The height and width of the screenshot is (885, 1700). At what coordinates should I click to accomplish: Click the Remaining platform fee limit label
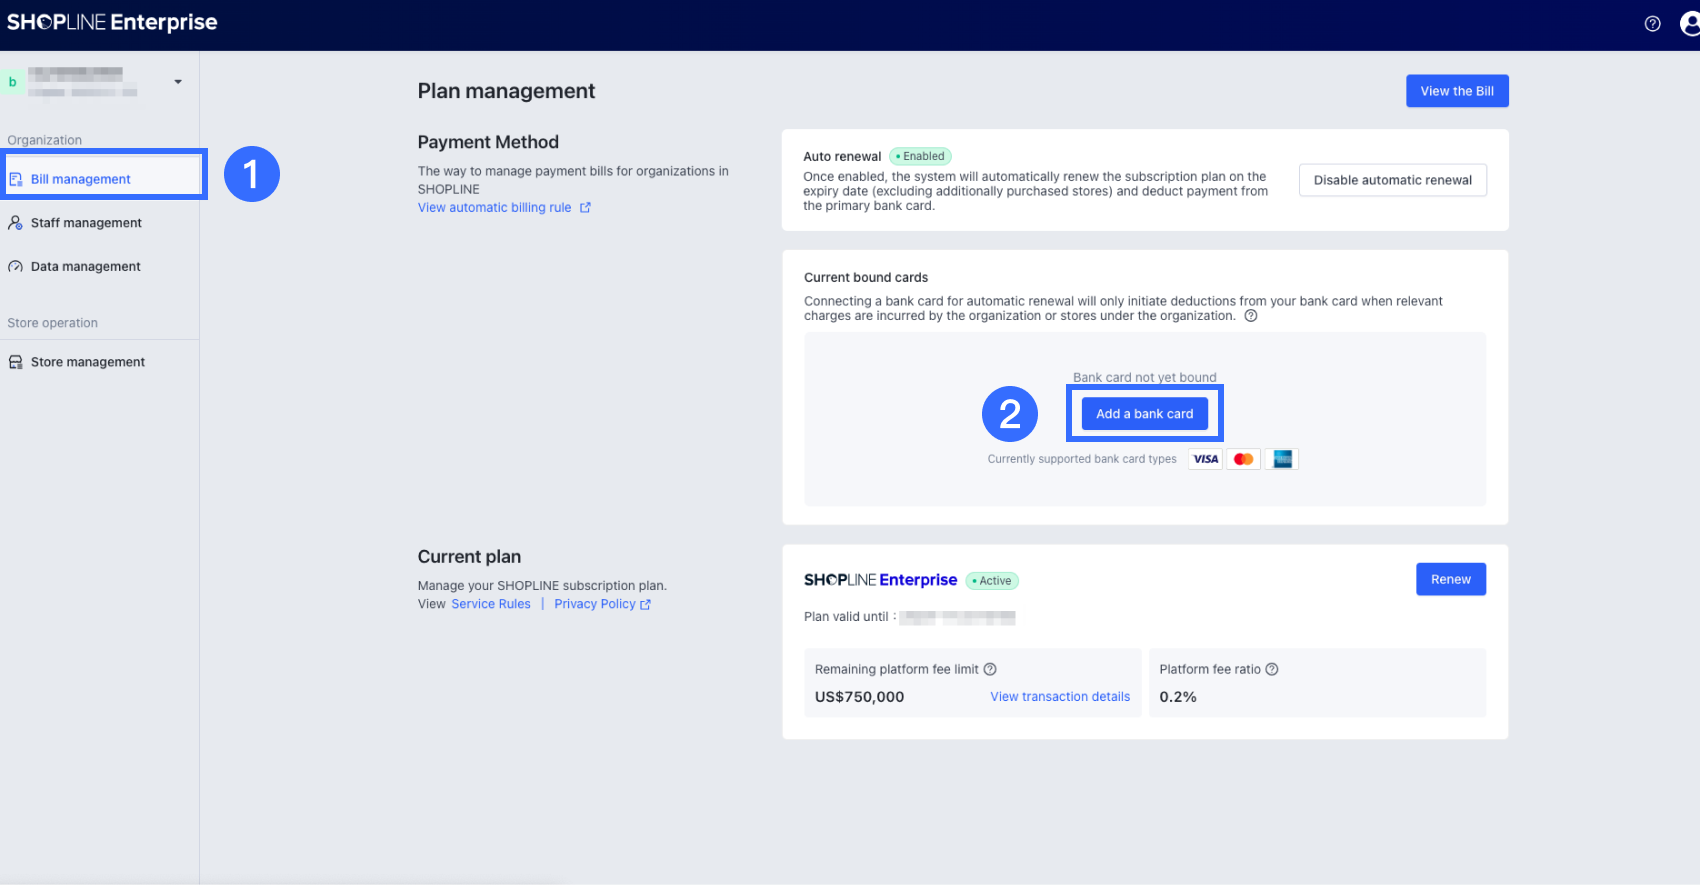897,670
